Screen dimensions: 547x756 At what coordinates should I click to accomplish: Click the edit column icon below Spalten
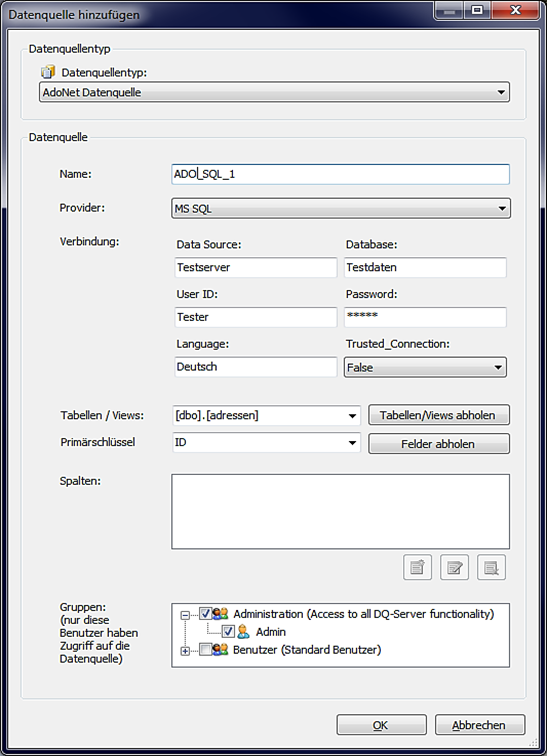click(454, 567)
